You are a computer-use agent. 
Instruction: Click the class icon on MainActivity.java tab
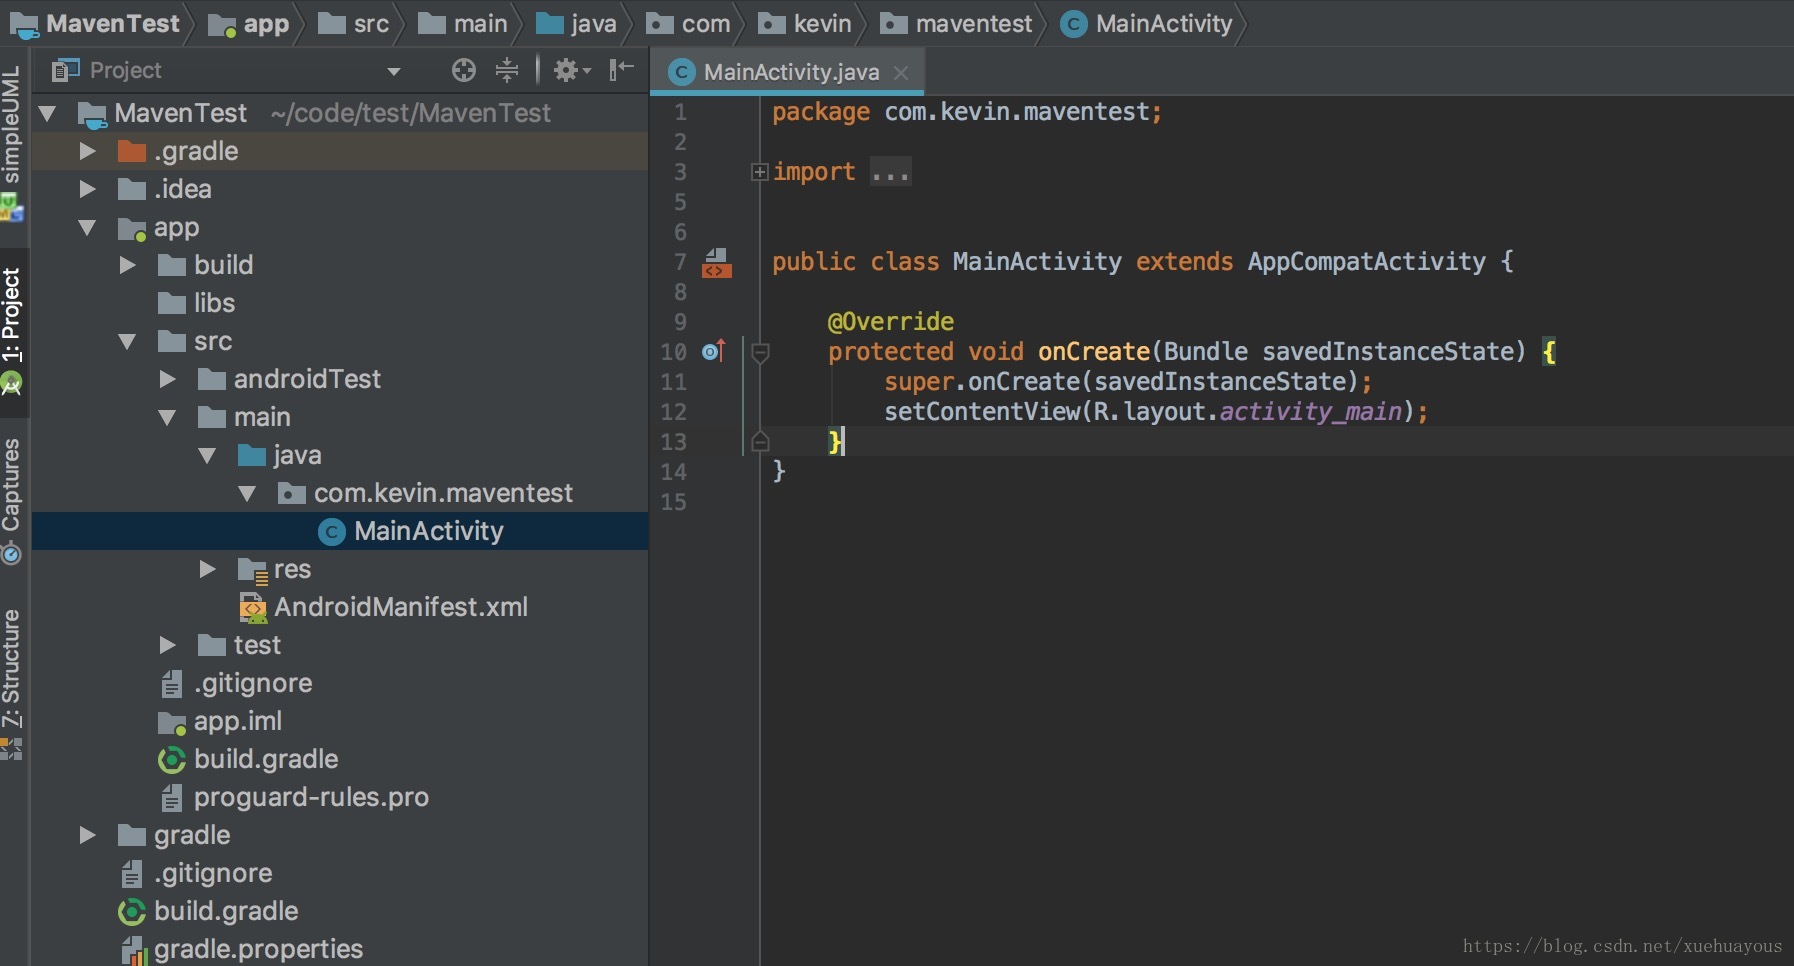point(681,72)
